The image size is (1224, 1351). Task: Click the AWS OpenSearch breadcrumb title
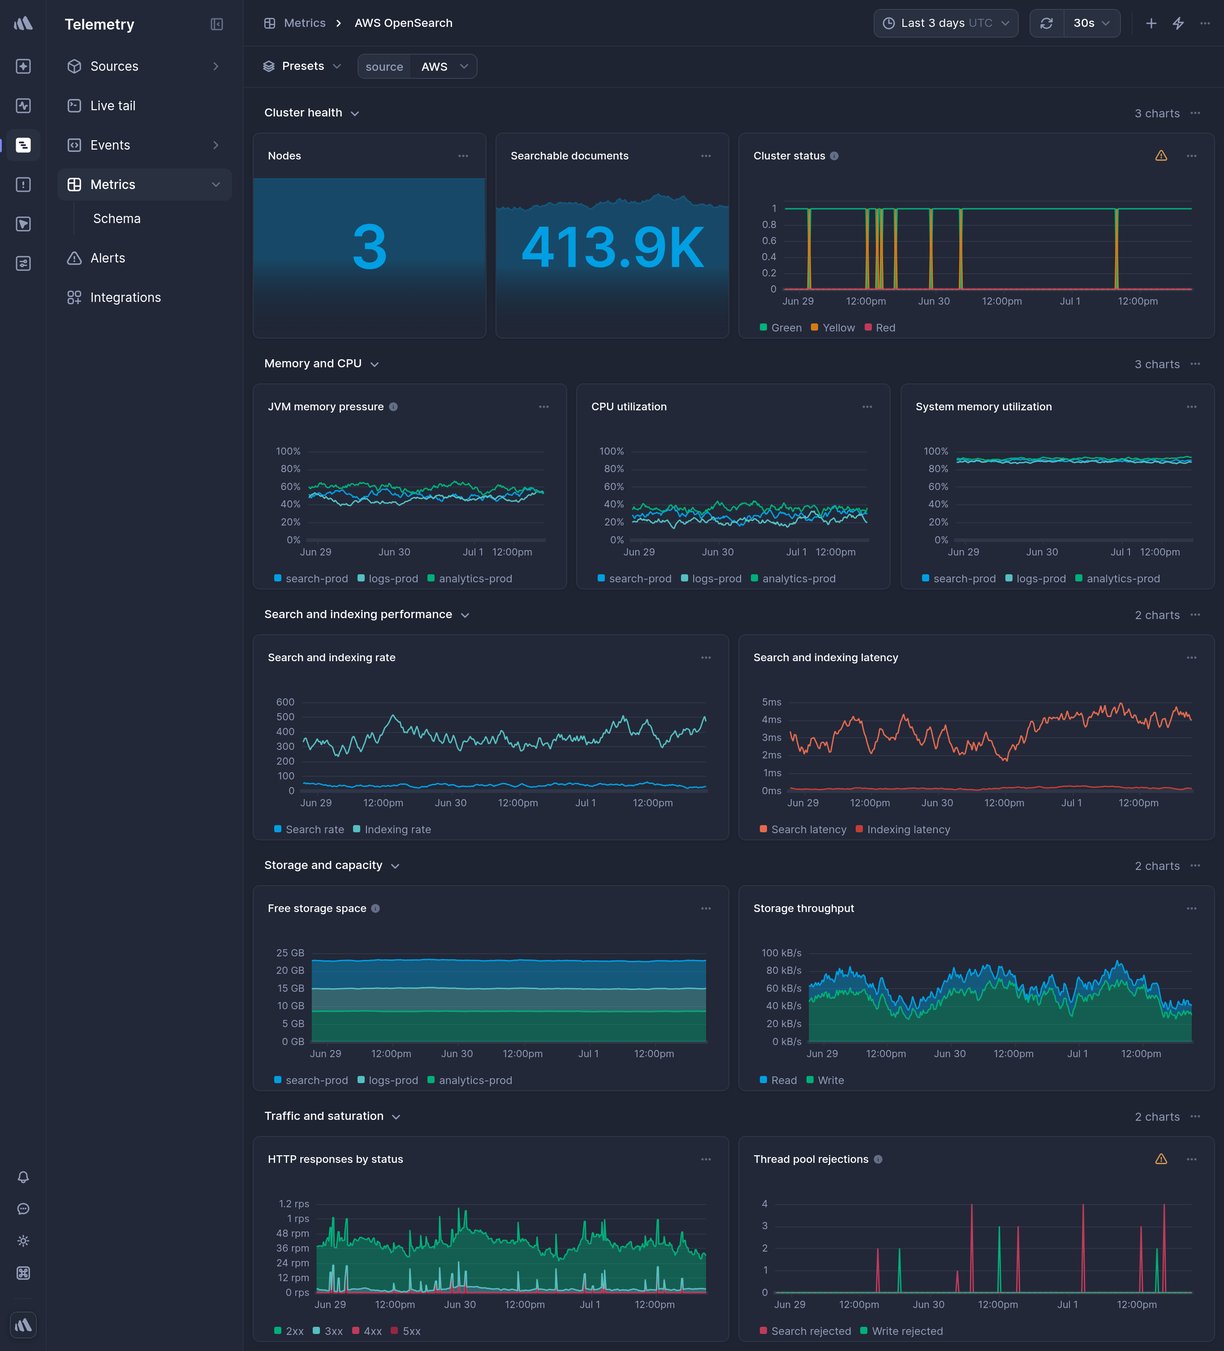point(403,23)
